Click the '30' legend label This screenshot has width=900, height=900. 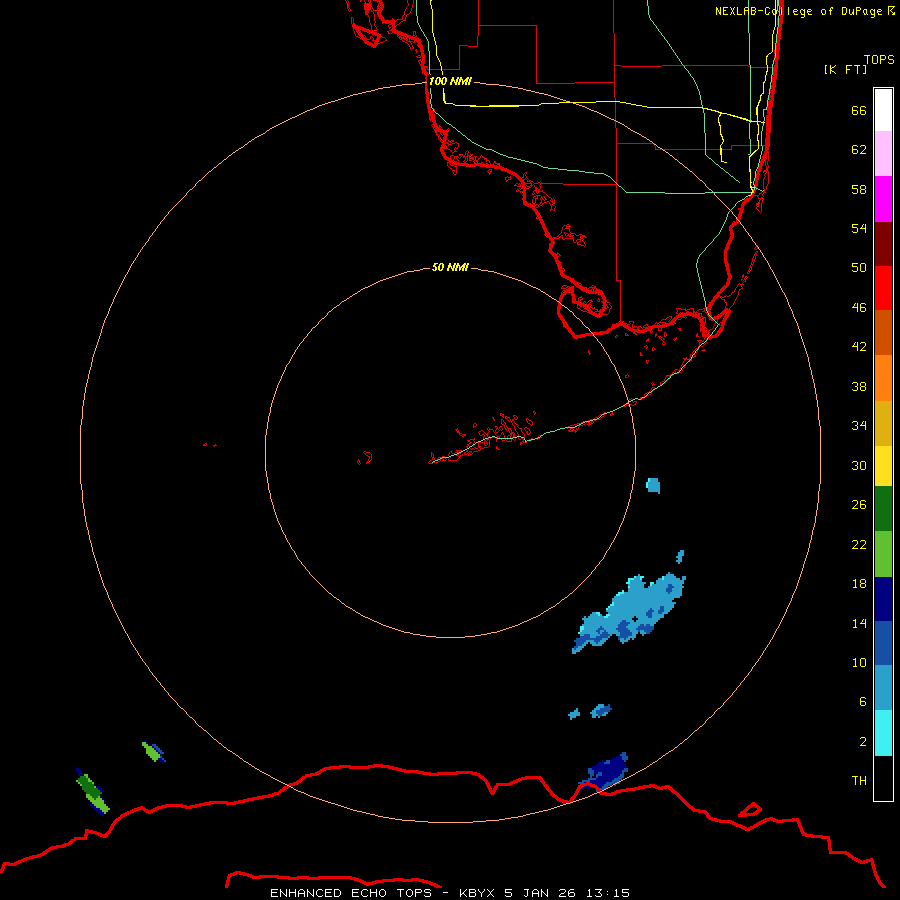point(859,465)
